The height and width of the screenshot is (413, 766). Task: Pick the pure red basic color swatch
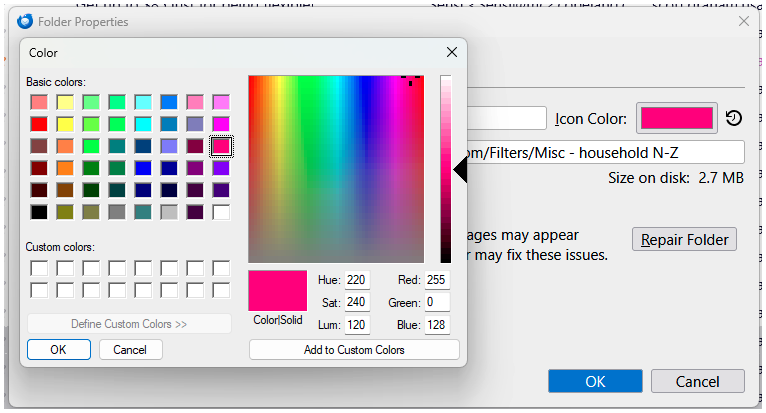click(39, 124)
